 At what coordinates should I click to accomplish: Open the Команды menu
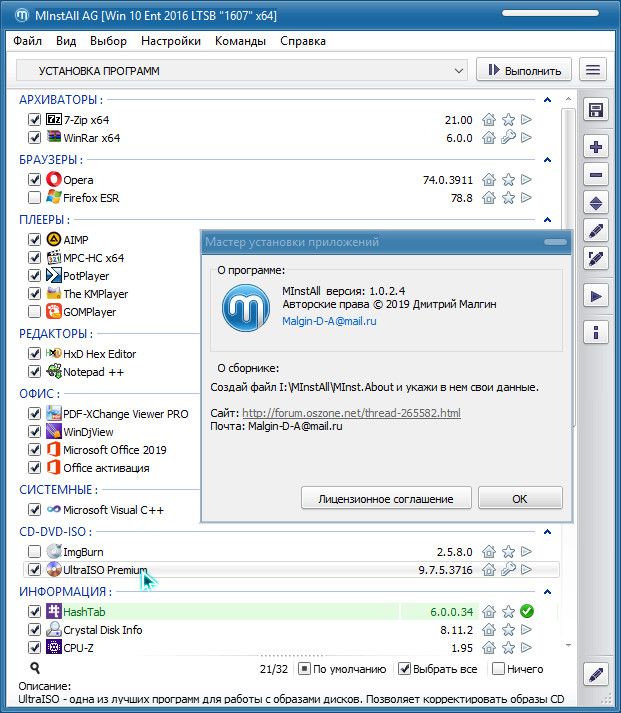(240, 41)
